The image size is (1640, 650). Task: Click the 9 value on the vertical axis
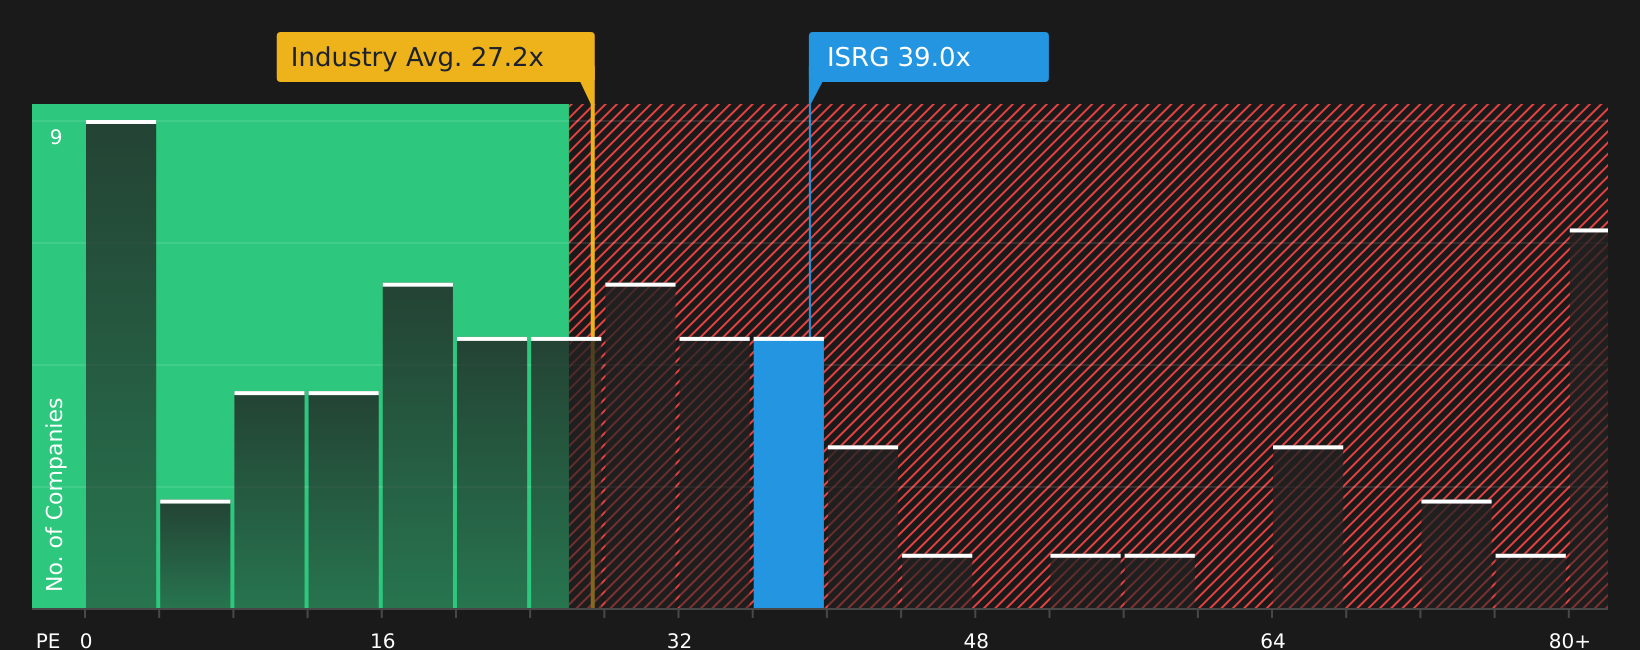56,137
